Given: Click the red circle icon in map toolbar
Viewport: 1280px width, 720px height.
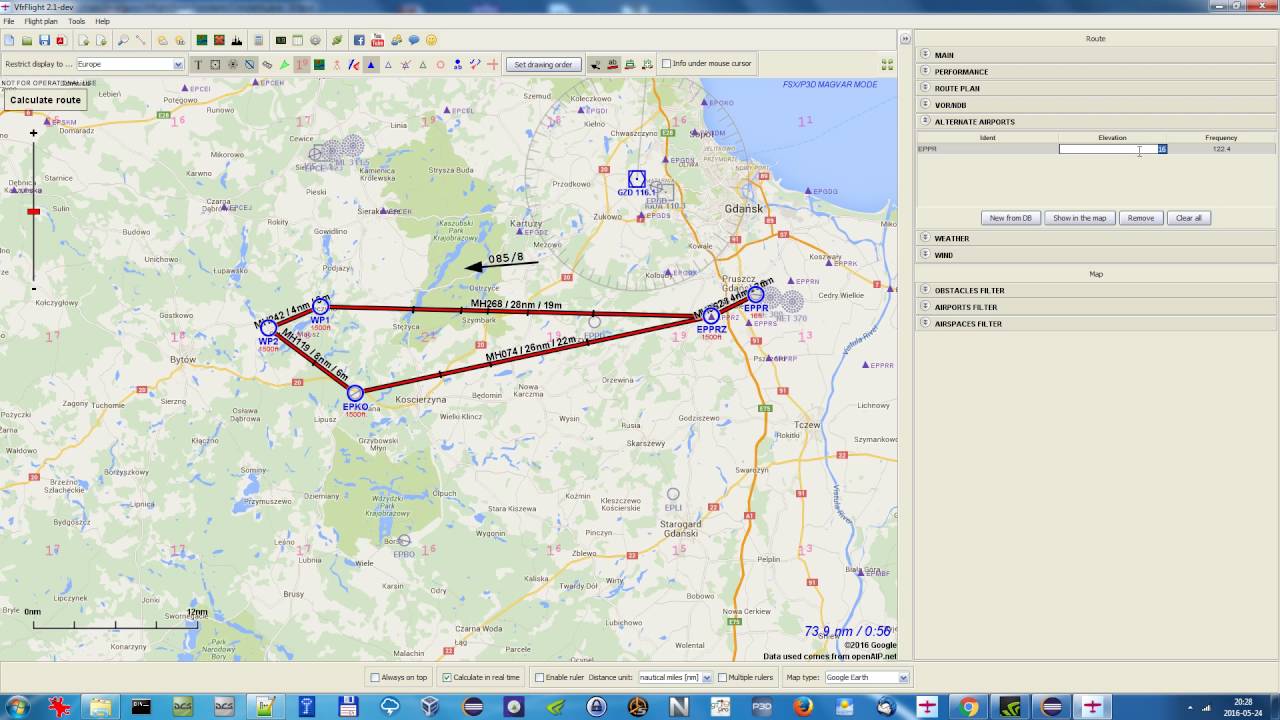Looking at the screenshot, I should point(440,64).
